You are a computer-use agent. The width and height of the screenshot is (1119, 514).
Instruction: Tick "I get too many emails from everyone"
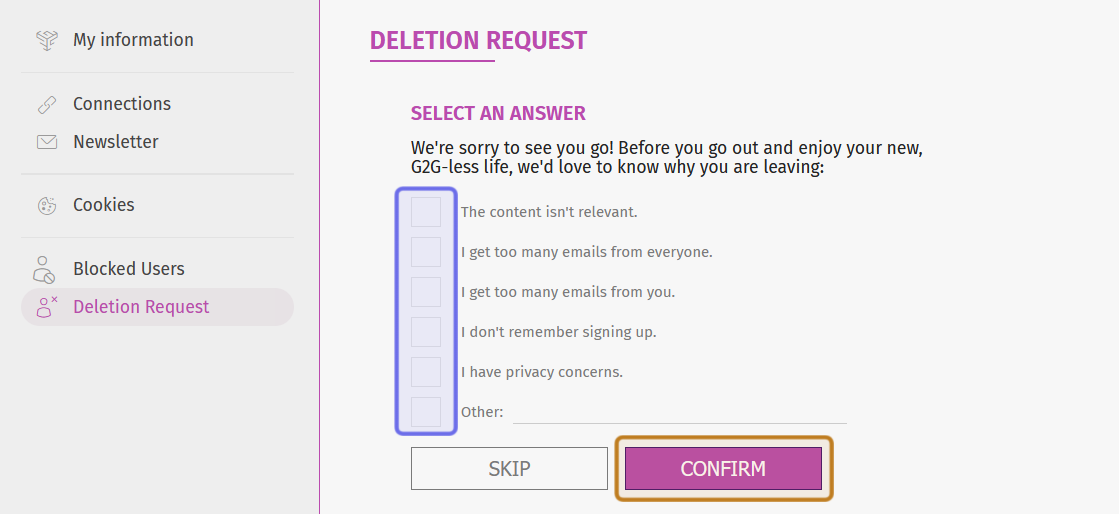pos(426,252)
